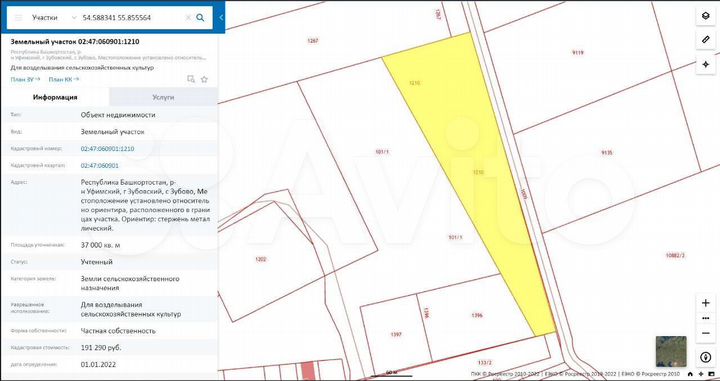Clear the search query with X icon
This screenshot has height=381, width=720.
point(188,18)
